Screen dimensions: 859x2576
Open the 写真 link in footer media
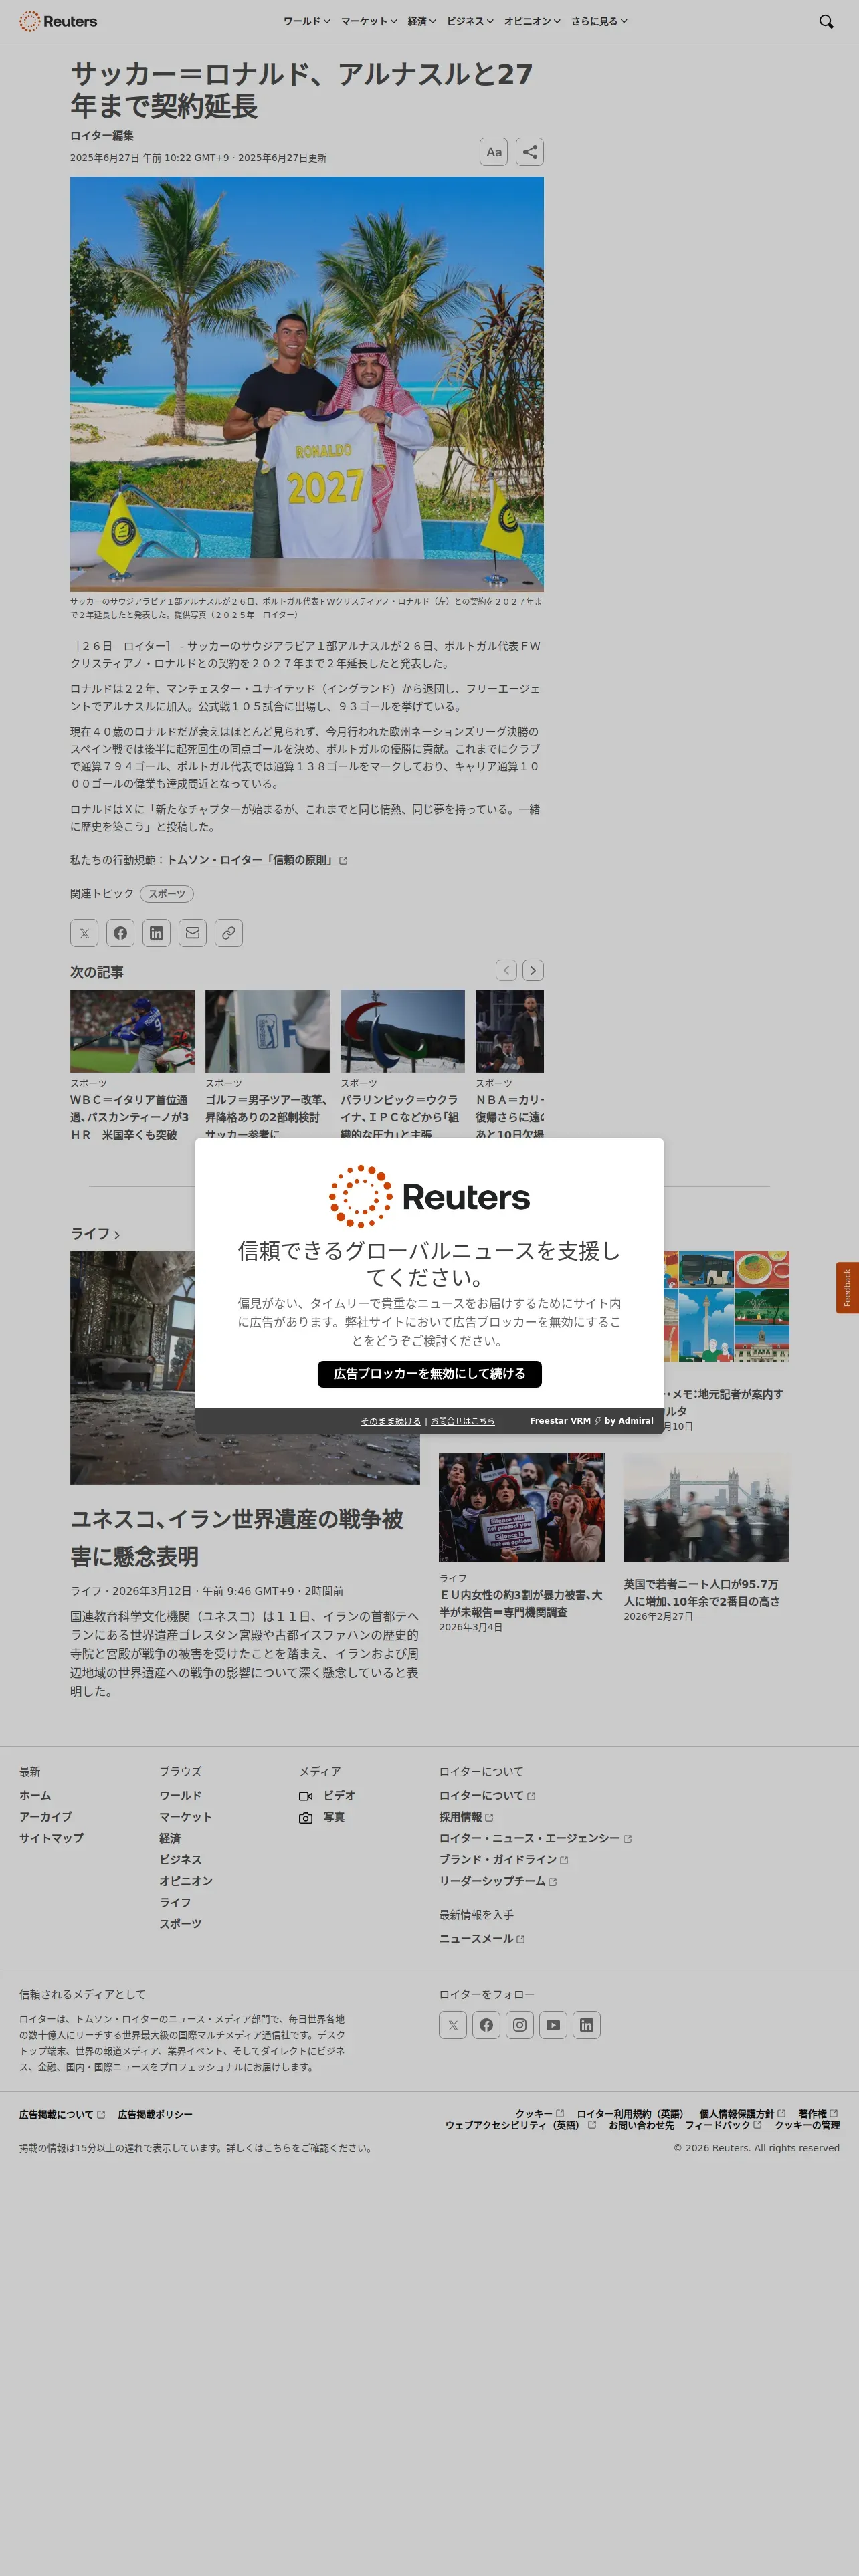pyautogui.click(x=322, y=1817)
